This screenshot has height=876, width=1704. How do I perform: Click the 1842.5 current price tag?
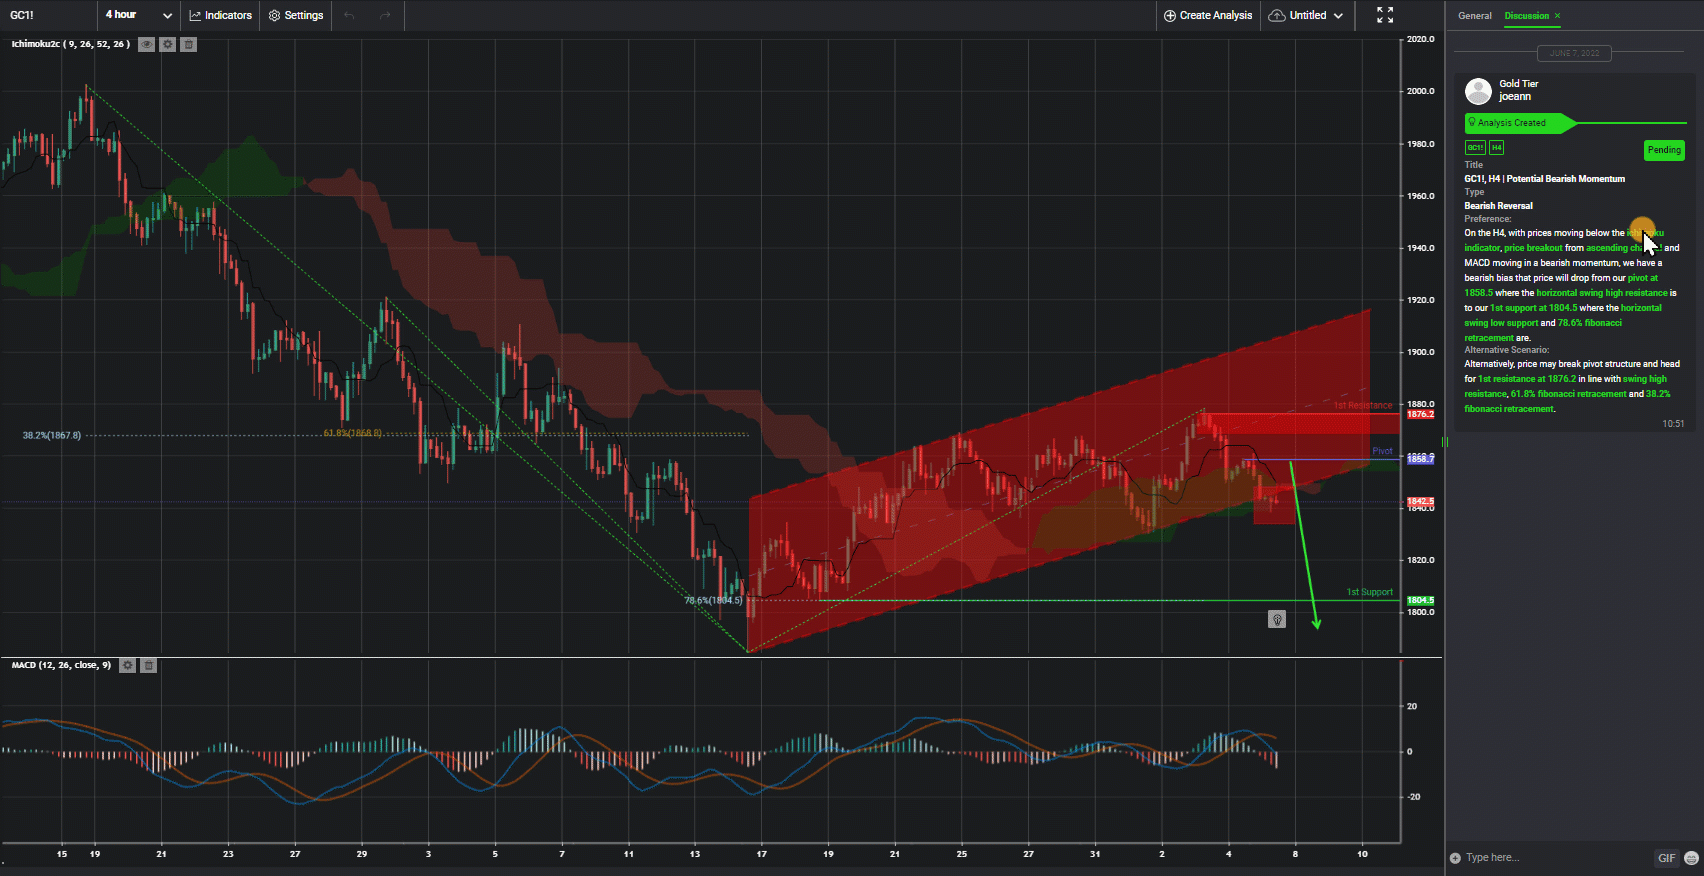coord(1420,501)
